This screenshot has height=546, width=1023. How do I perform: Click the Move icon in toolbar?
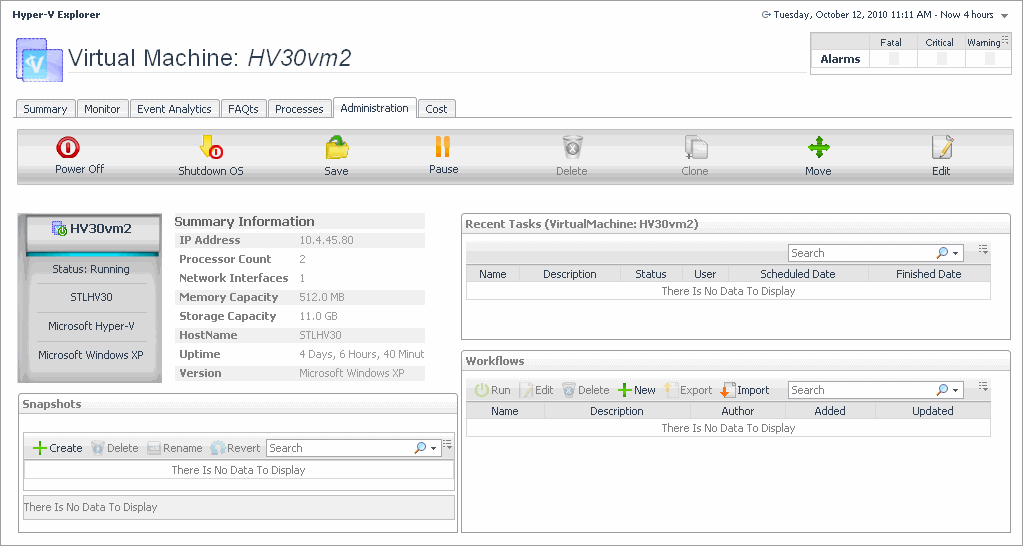pyautogui.click(x=818, y=149)
